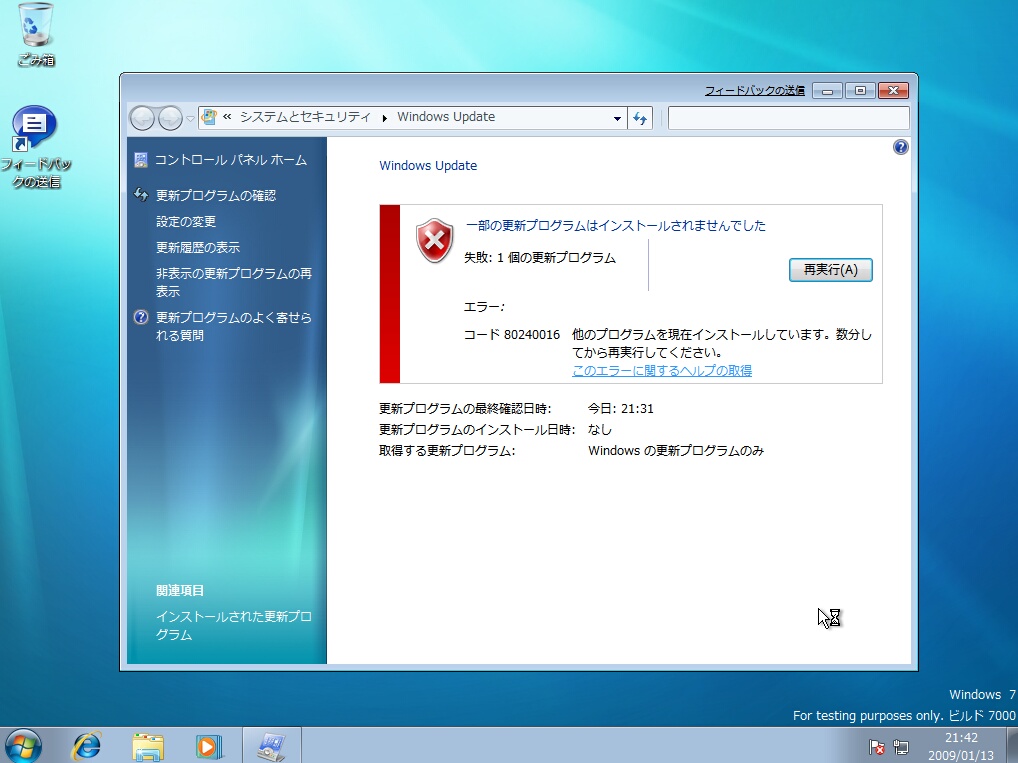This screenshot has height=763, width=1018.
Task: Click the コード 80240016 error code text
Action: [x=512, y=334]
